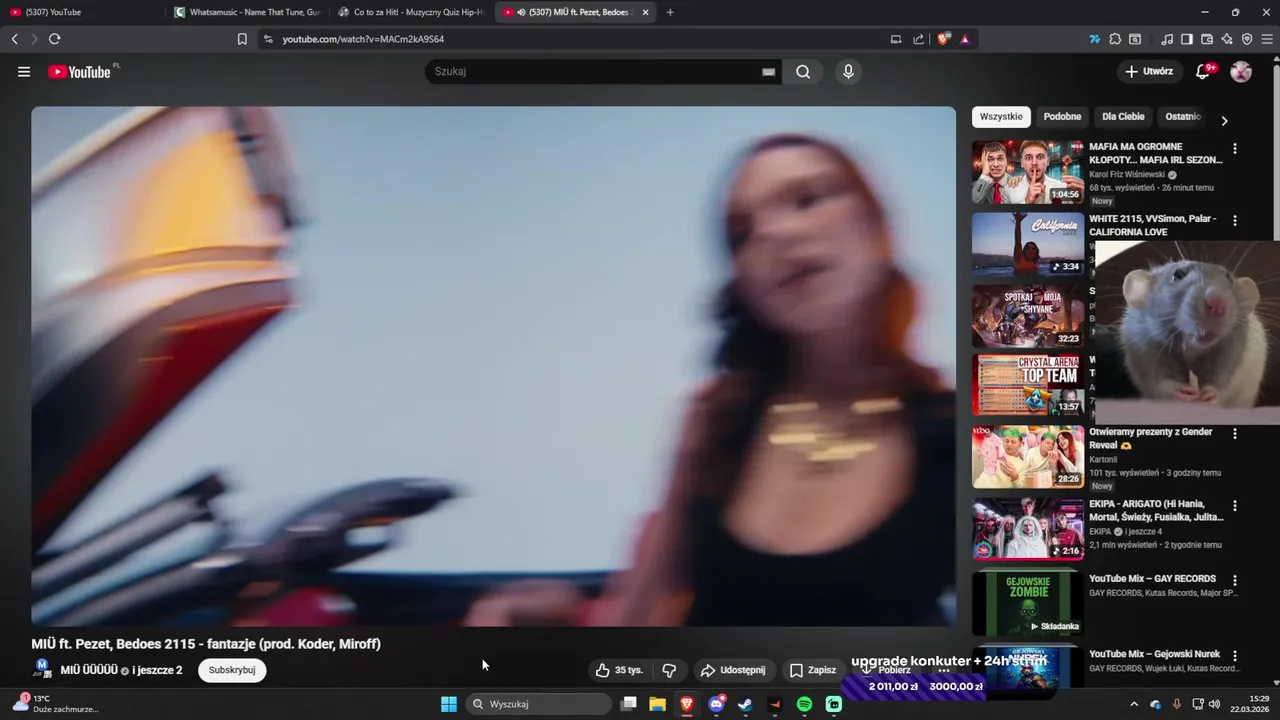
Task: Save the video with Zapisz
Action: [812, 670]
